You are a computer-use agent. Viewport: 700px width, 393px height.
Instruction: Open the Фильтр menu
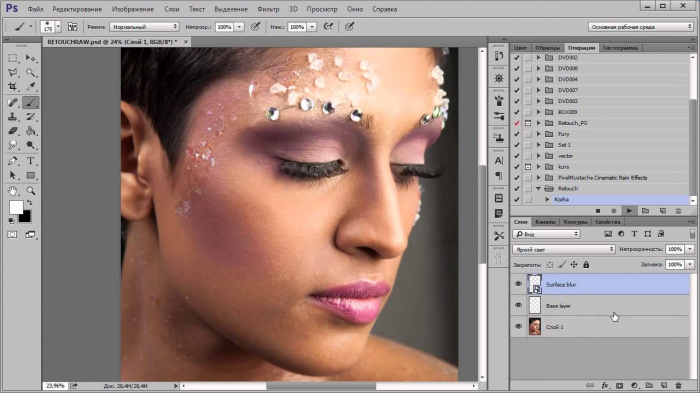click(268, 9)
